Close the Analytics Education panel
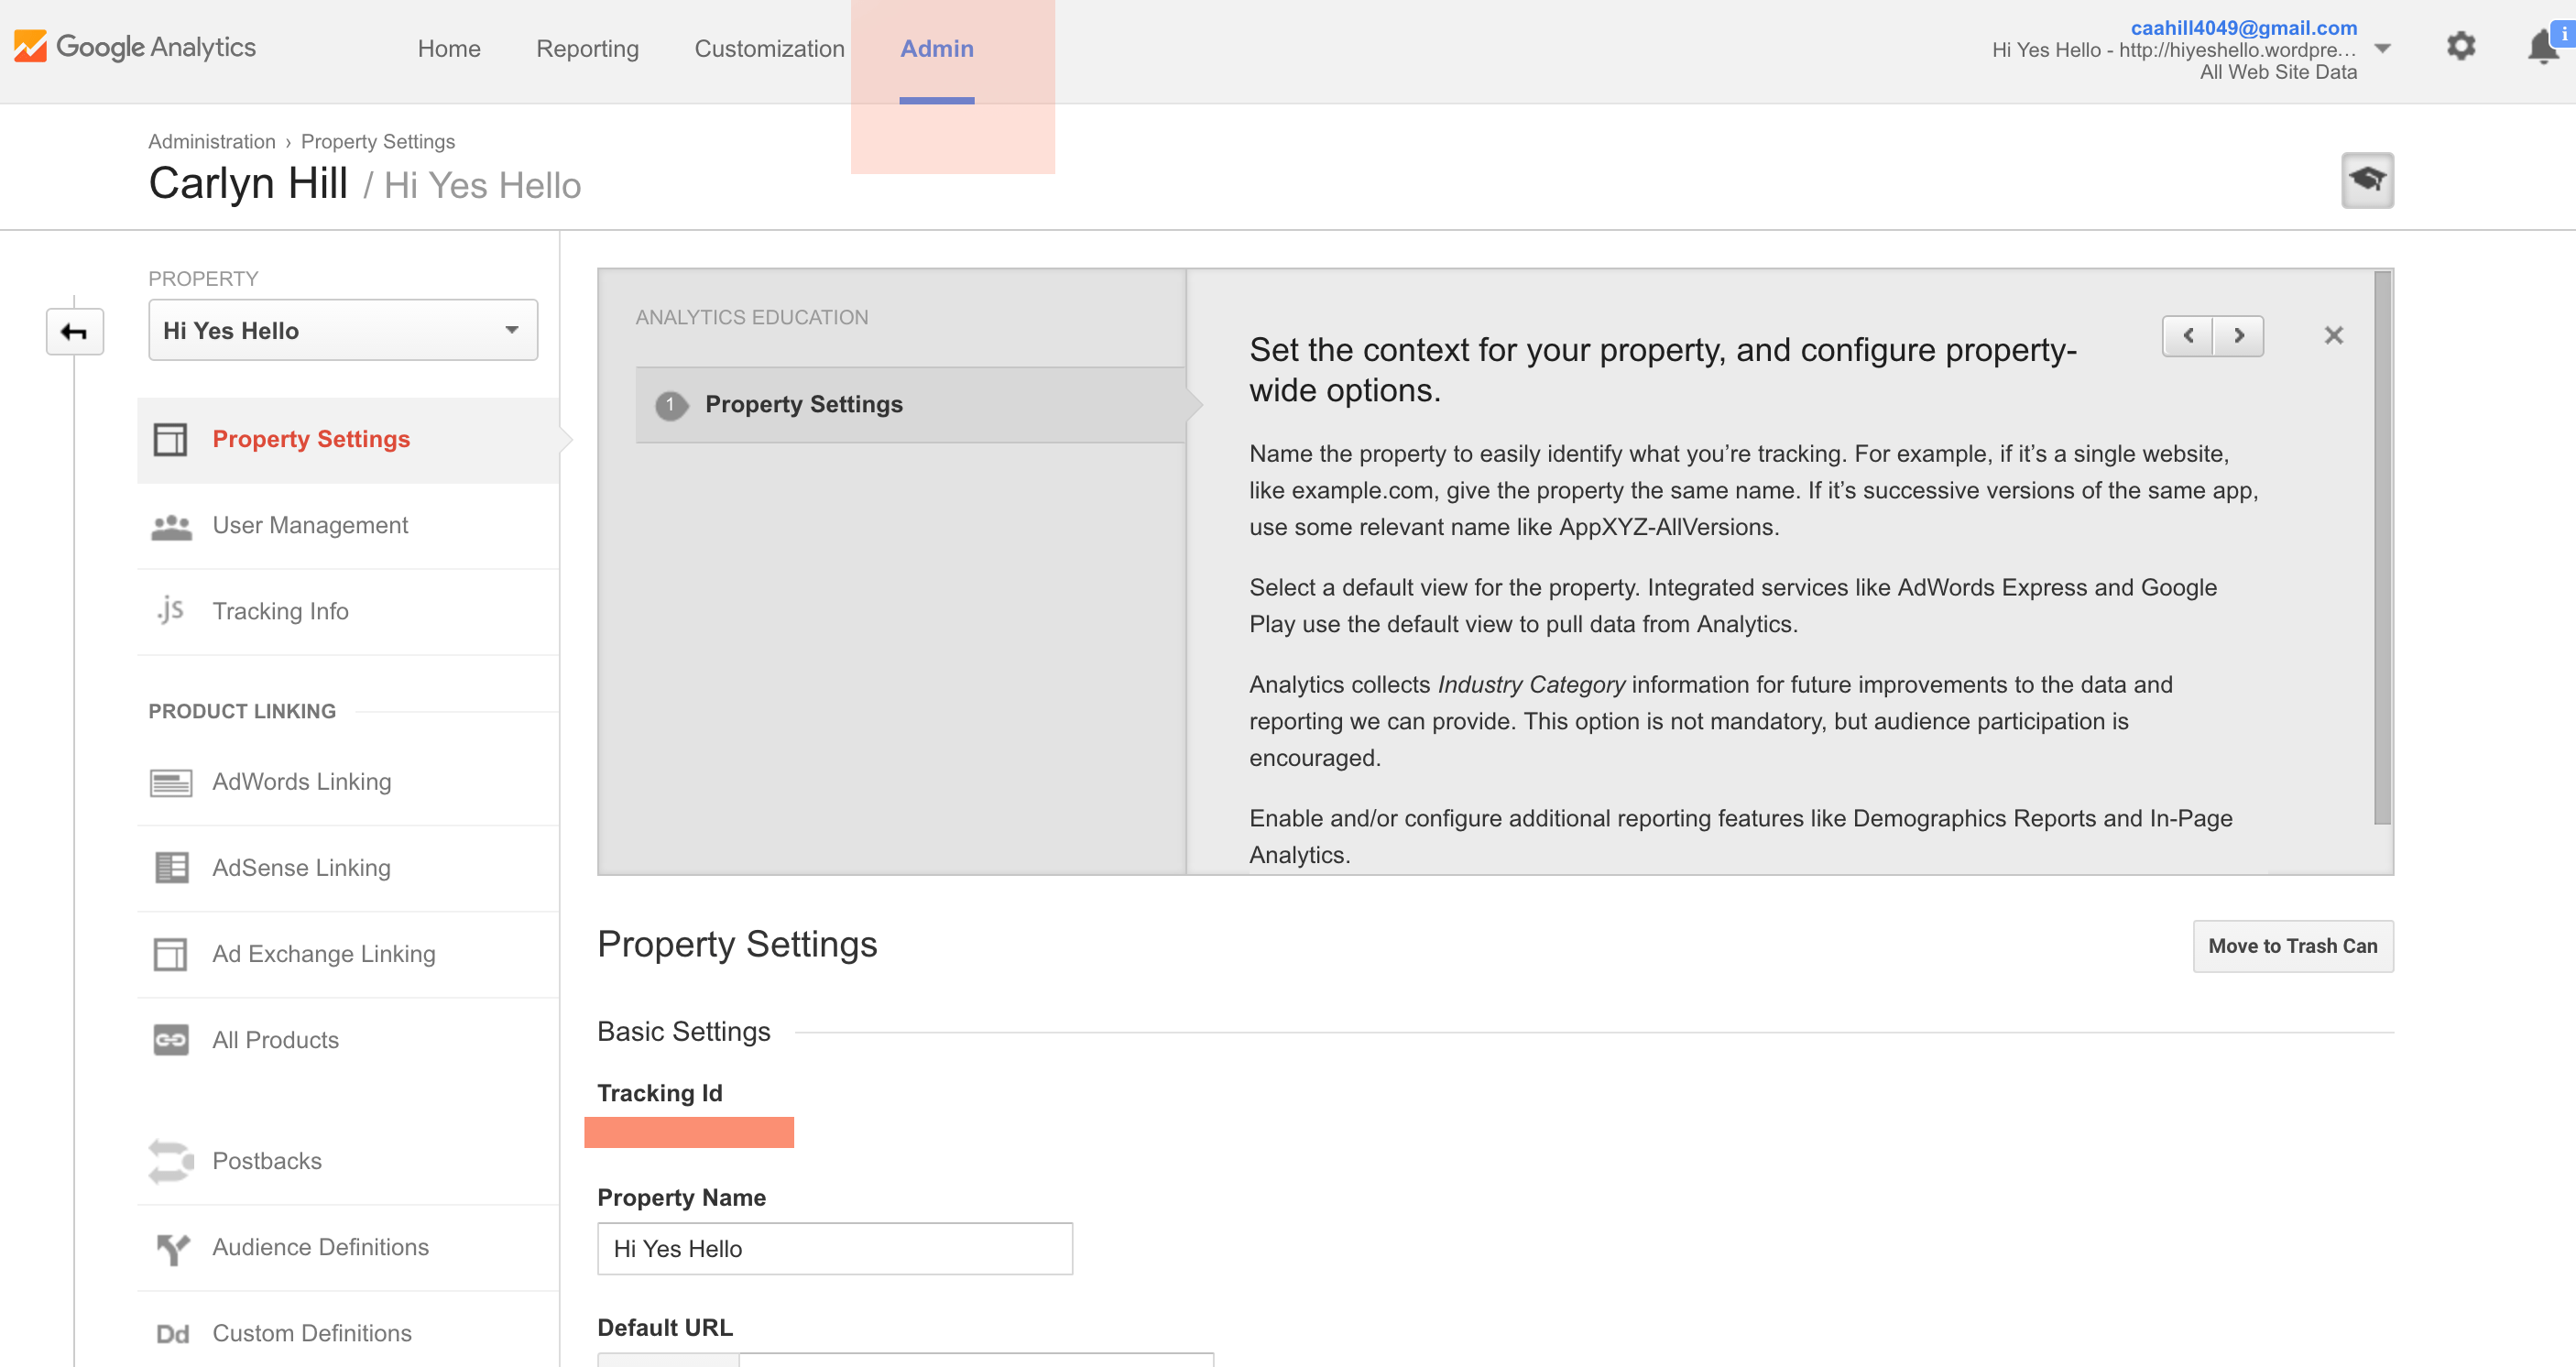Image resolution: width=2576 pixels, height=1367 pixels. (x=2333, y=336)
